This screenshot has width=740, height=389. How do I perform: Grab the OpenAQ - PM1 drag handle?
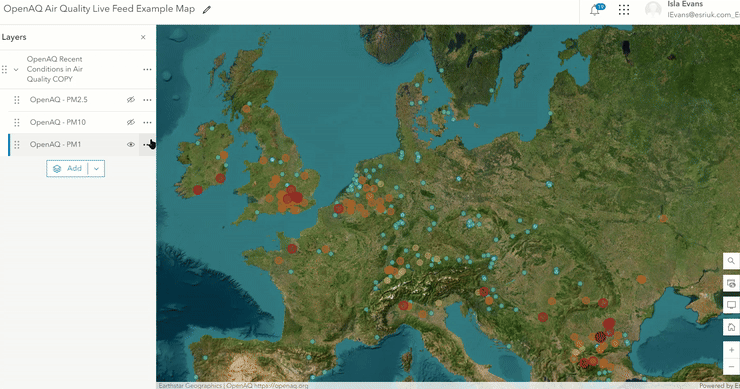coord(17,144)
